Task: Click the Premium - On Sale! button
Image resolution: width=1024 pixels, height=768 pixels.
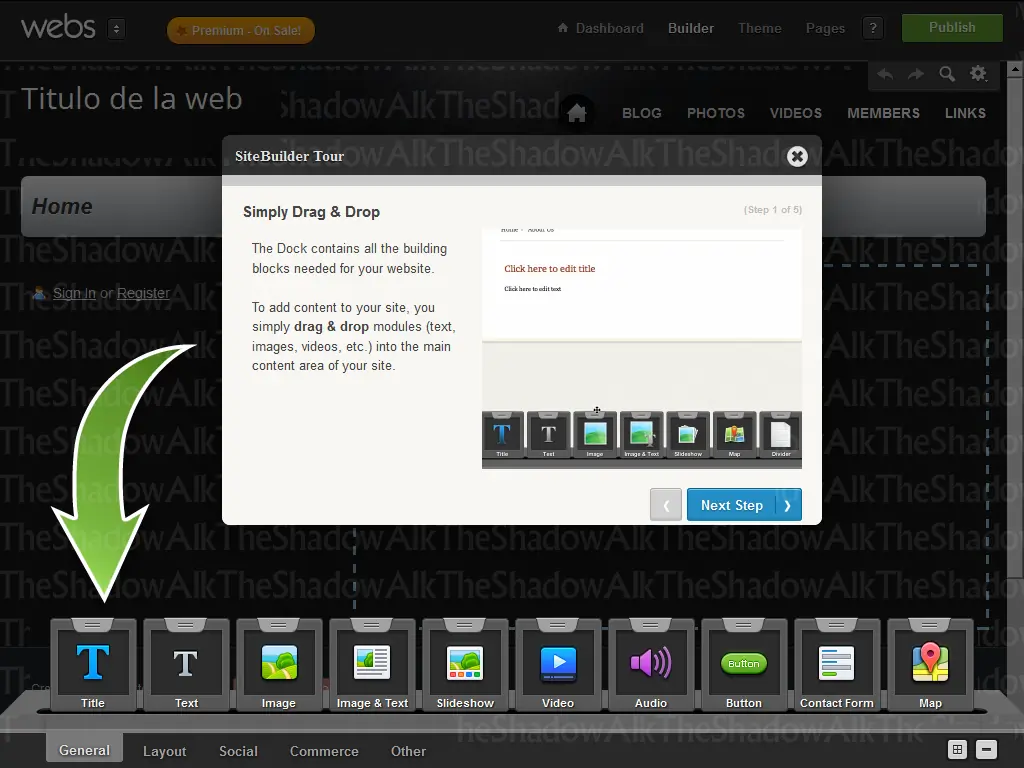Action: tap(240, 31)
